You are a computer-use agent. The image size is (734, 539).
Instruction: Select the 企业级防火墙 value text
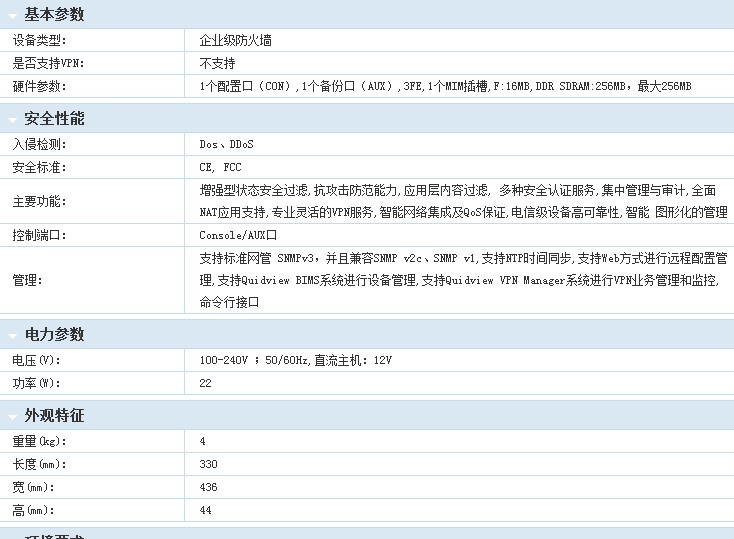coord(235,41)
